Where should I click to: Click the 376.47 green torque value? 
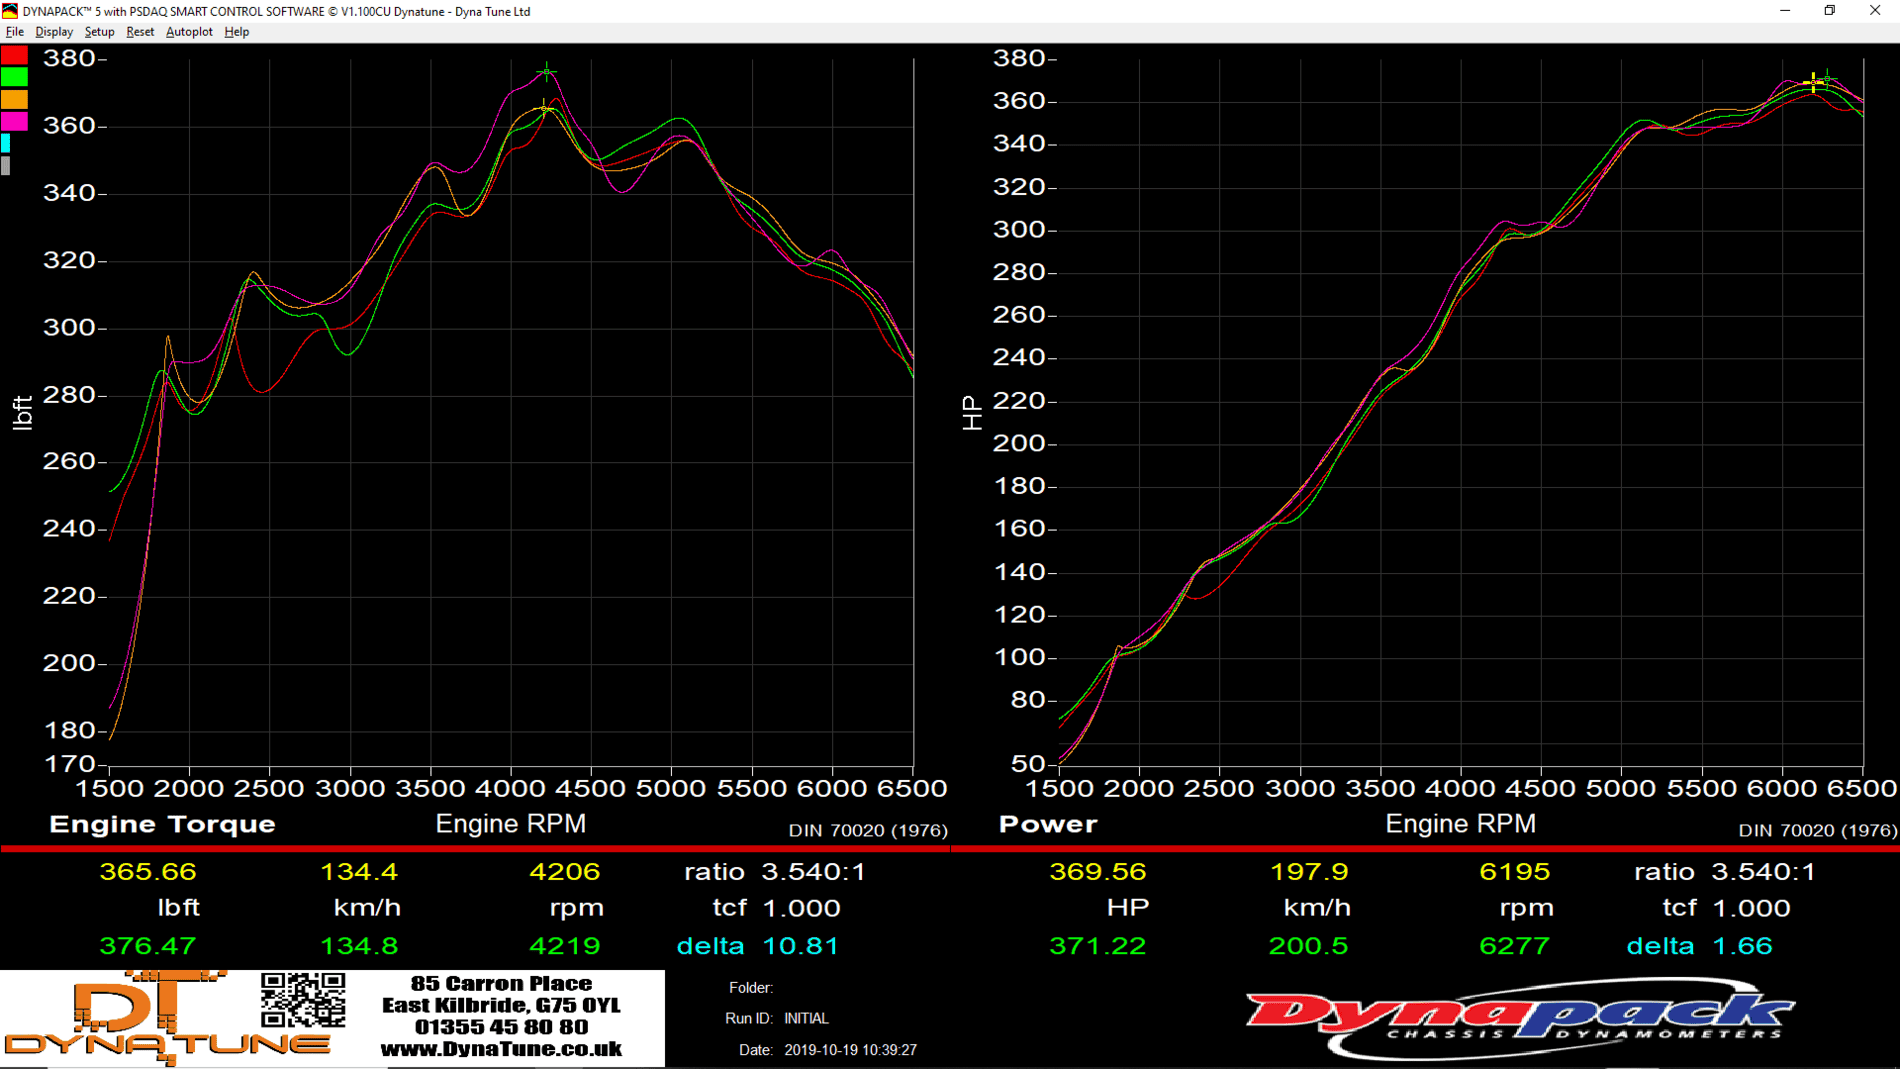(x=148, y=946)
